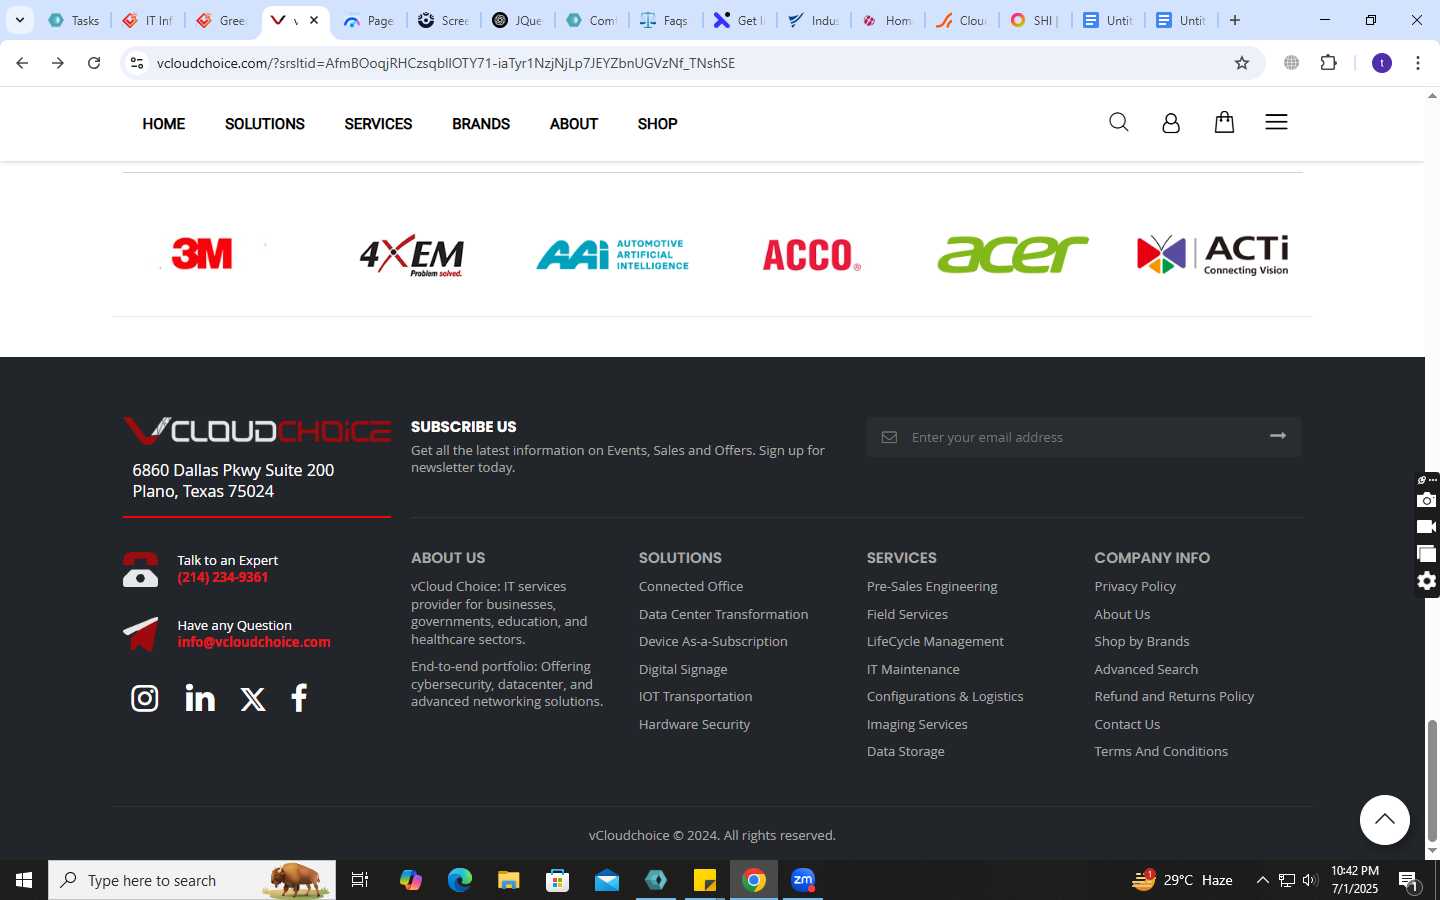This screenshot has height=900, width=1440.
Task: Switch to the Faqs browser tab
Action: point(665,20)
